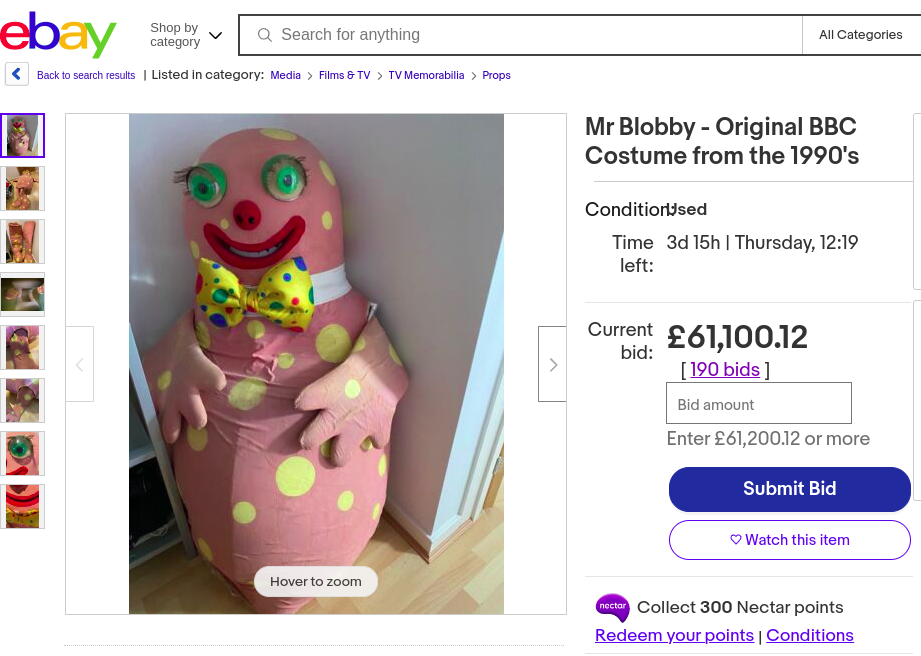Open the Films & TV breadcrumb

pyautogui.click(x=344, y=75)
